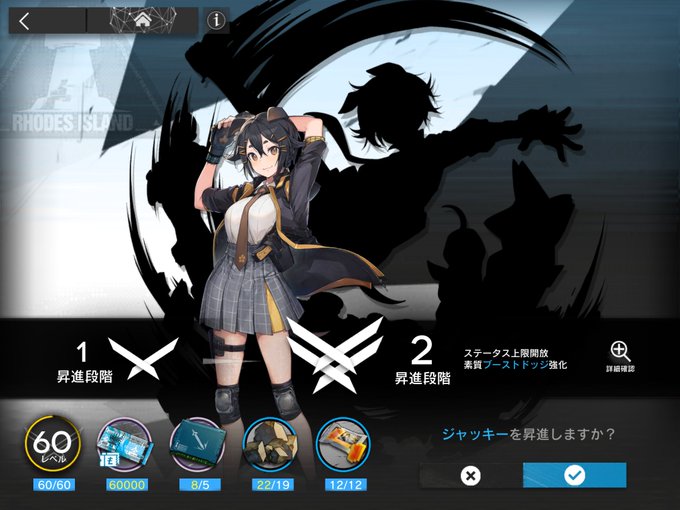Viewport: 680px width, 510px height.
Task: Tap the 60/60 level count
Action: [54, 484]
